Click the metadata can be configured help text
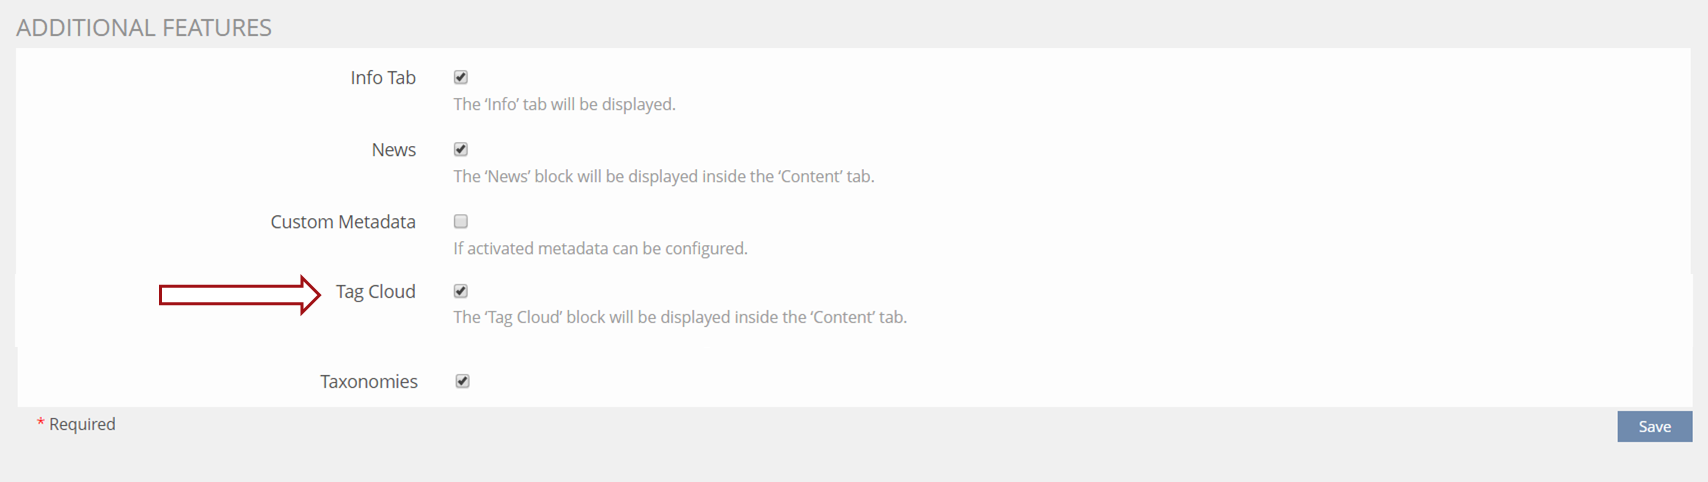Screen dimensions: 1708x482 [x=600, y=248]
